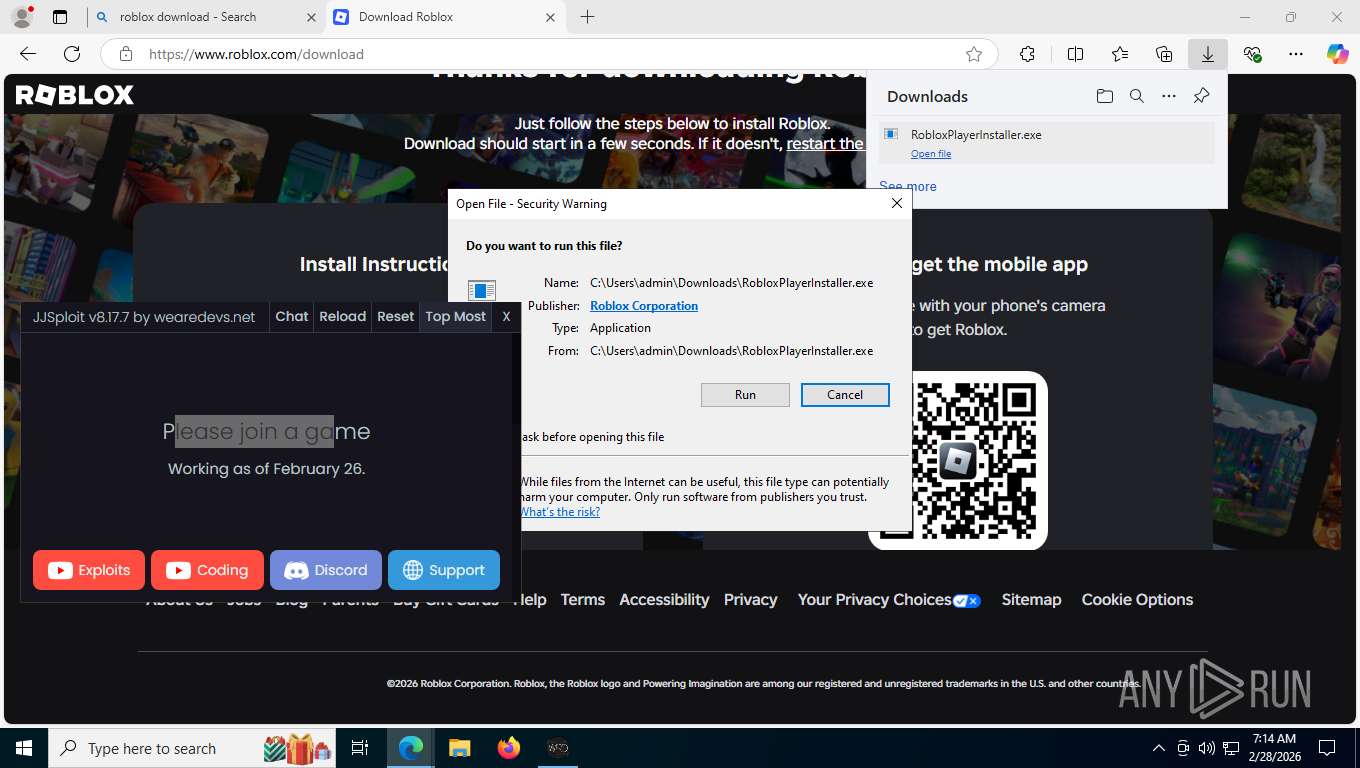The width and height of the screenshot is (1360, 768).
Task: Open Accessibility footer link
Action: [x=664, y=600]
